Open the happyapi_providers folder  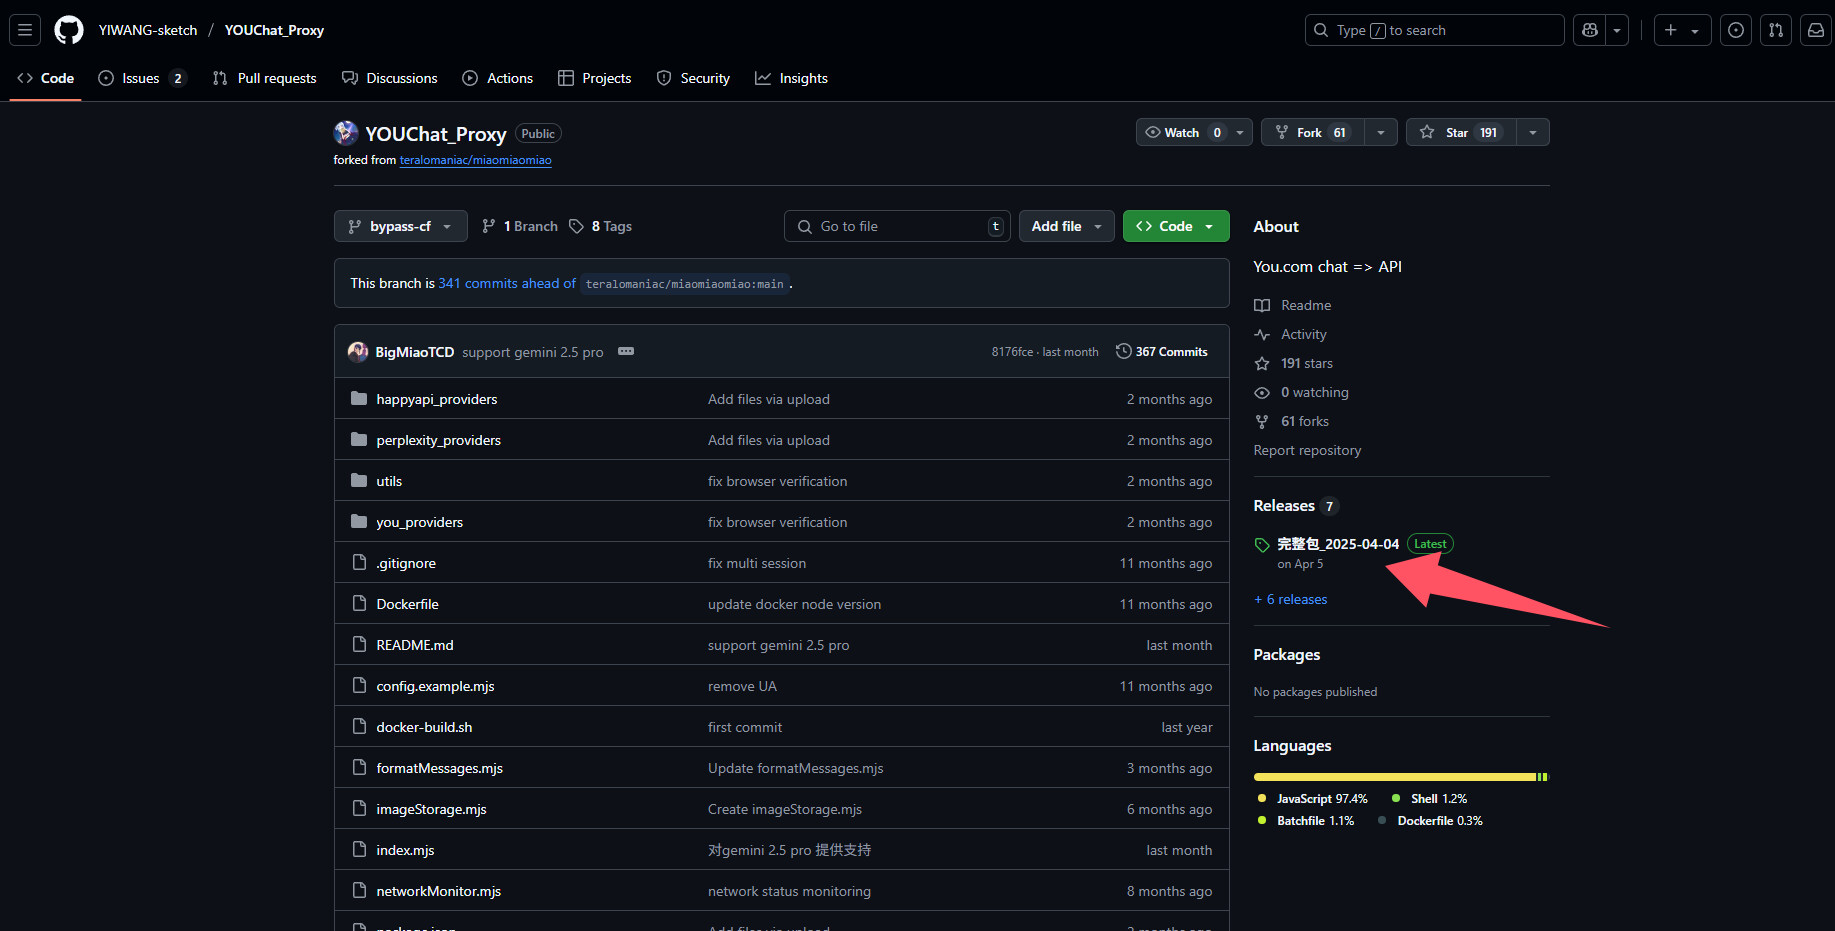tap(436, 399)
